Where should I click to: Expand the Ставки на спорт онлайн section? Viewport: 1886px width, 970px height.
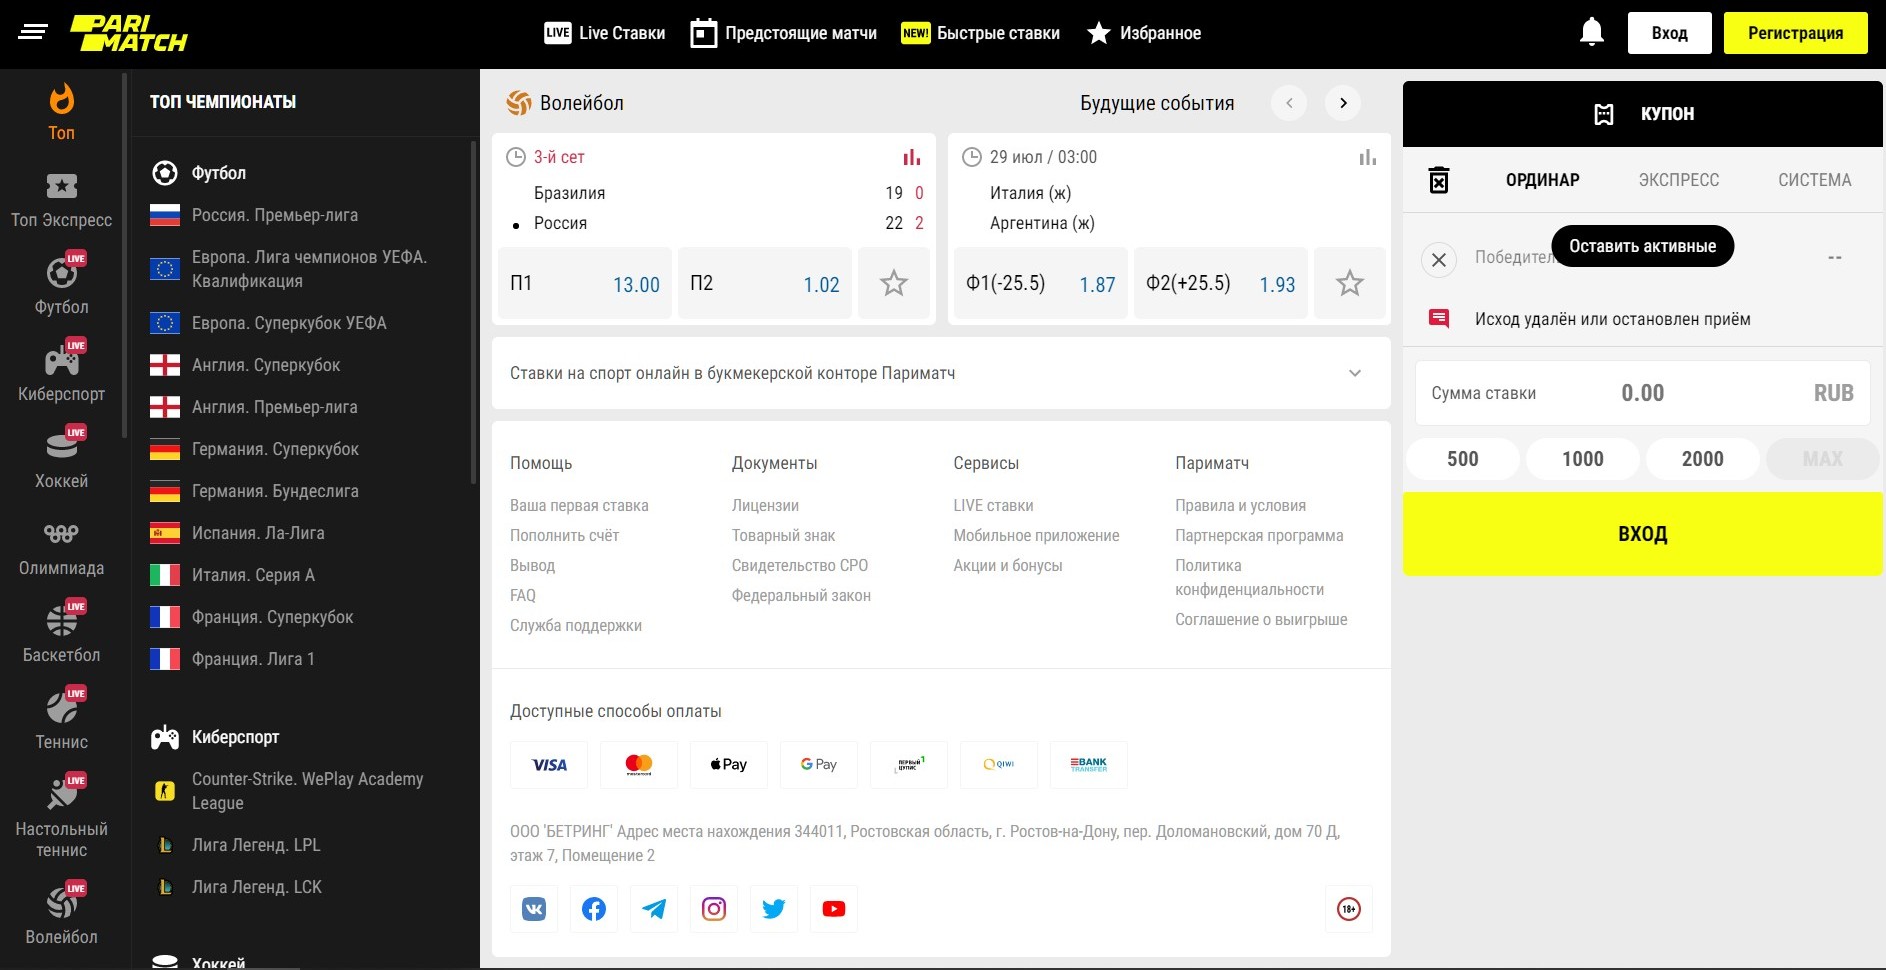[x=941, y=373]
